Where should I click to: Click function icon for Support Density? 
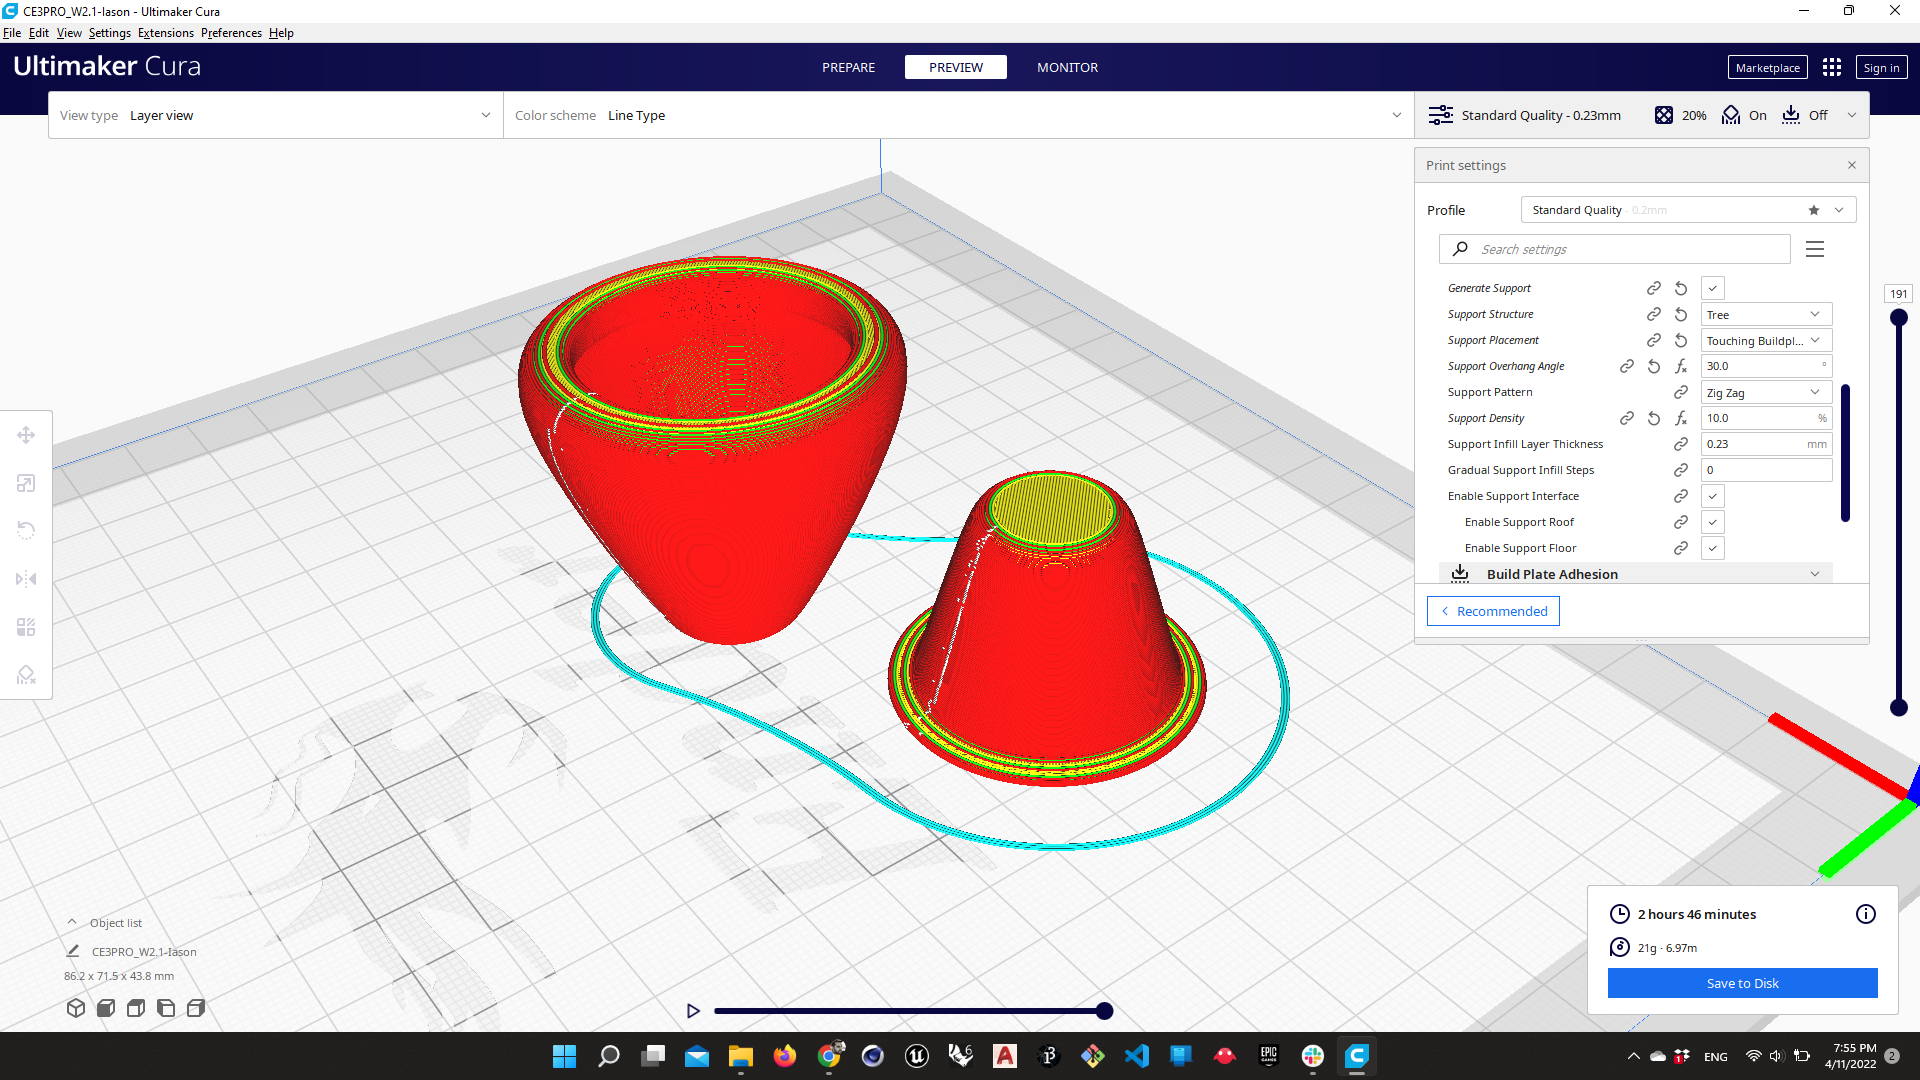click(x=1681, y=418)
